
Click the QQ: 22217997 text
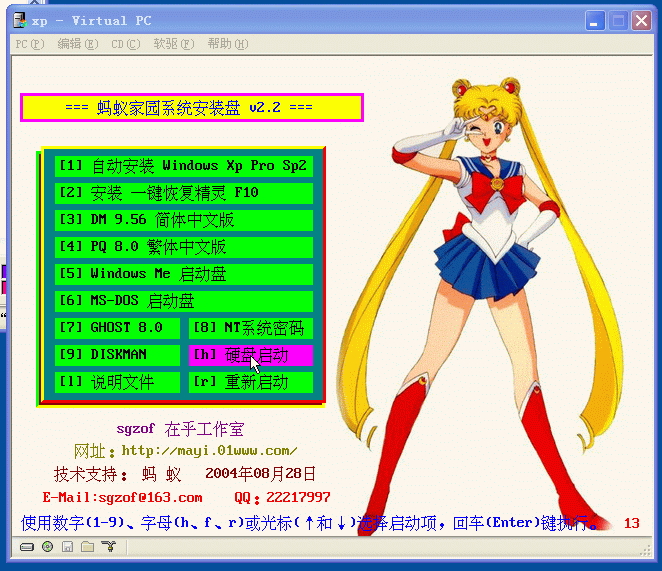tap(282, 498)
